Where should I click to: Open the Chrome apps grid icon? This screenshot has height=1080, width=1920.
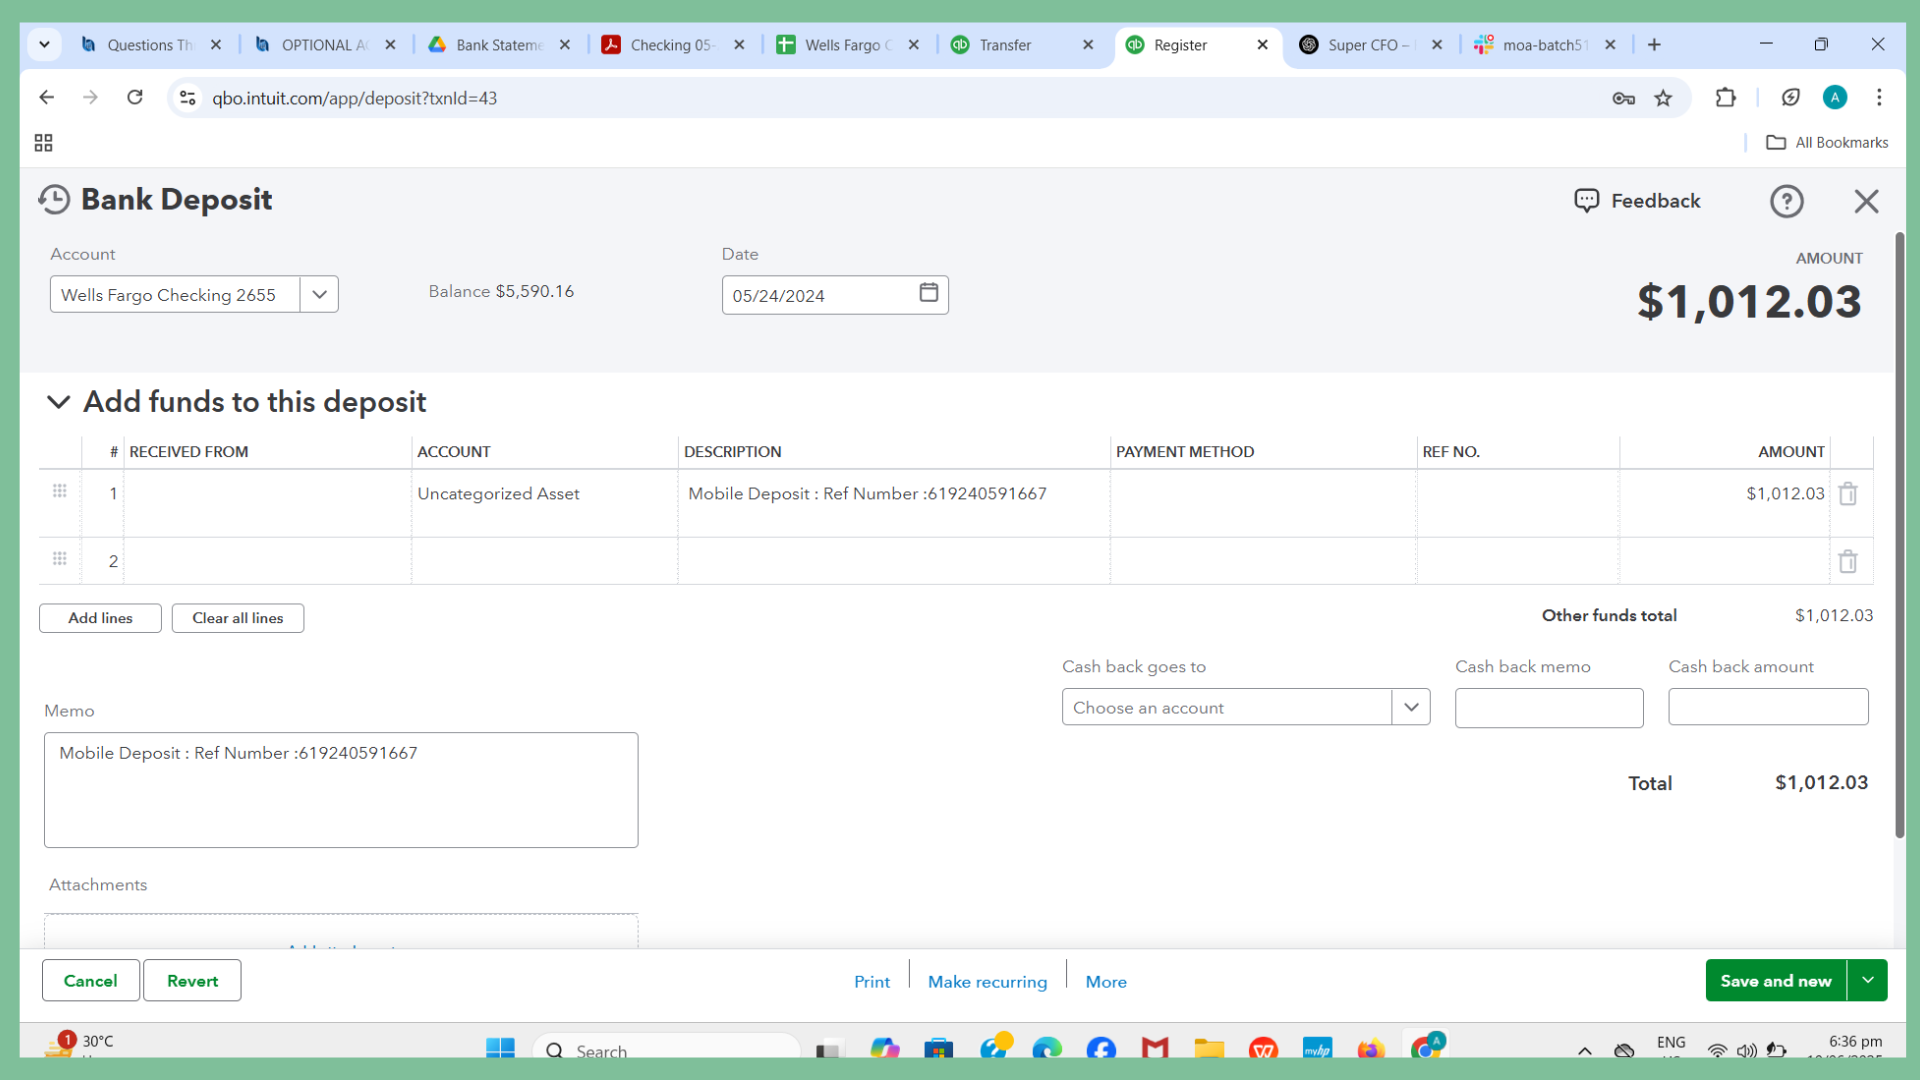point(43,143)
